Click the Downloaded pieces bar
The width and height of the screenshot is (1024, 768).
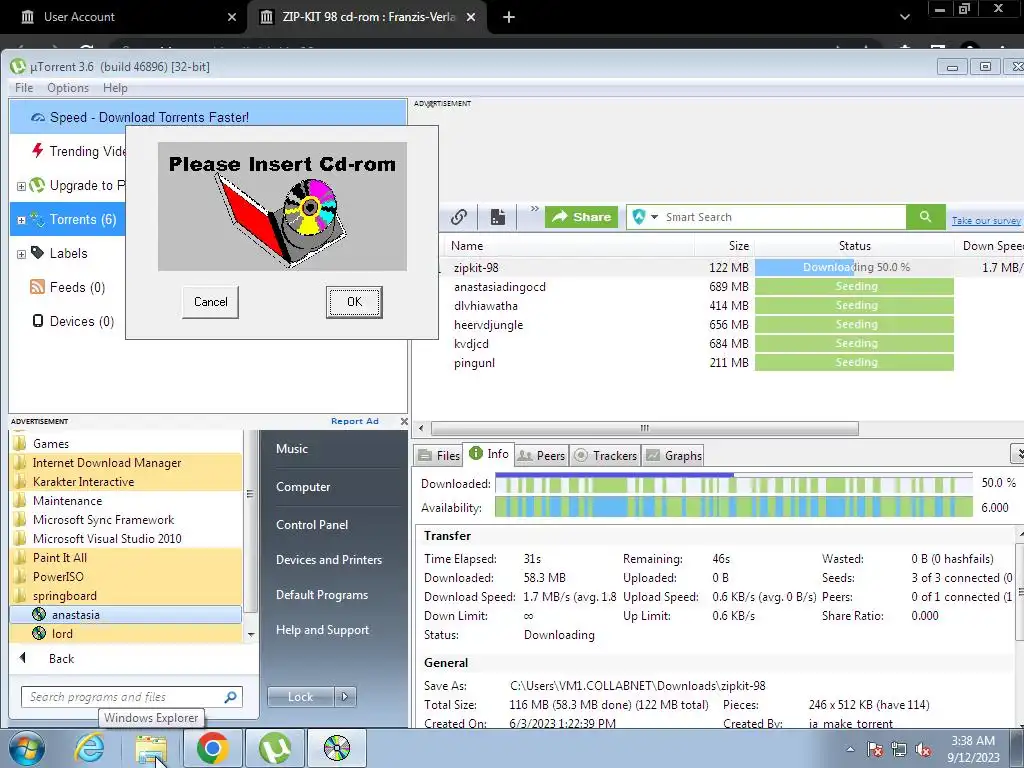pos(733,484)
